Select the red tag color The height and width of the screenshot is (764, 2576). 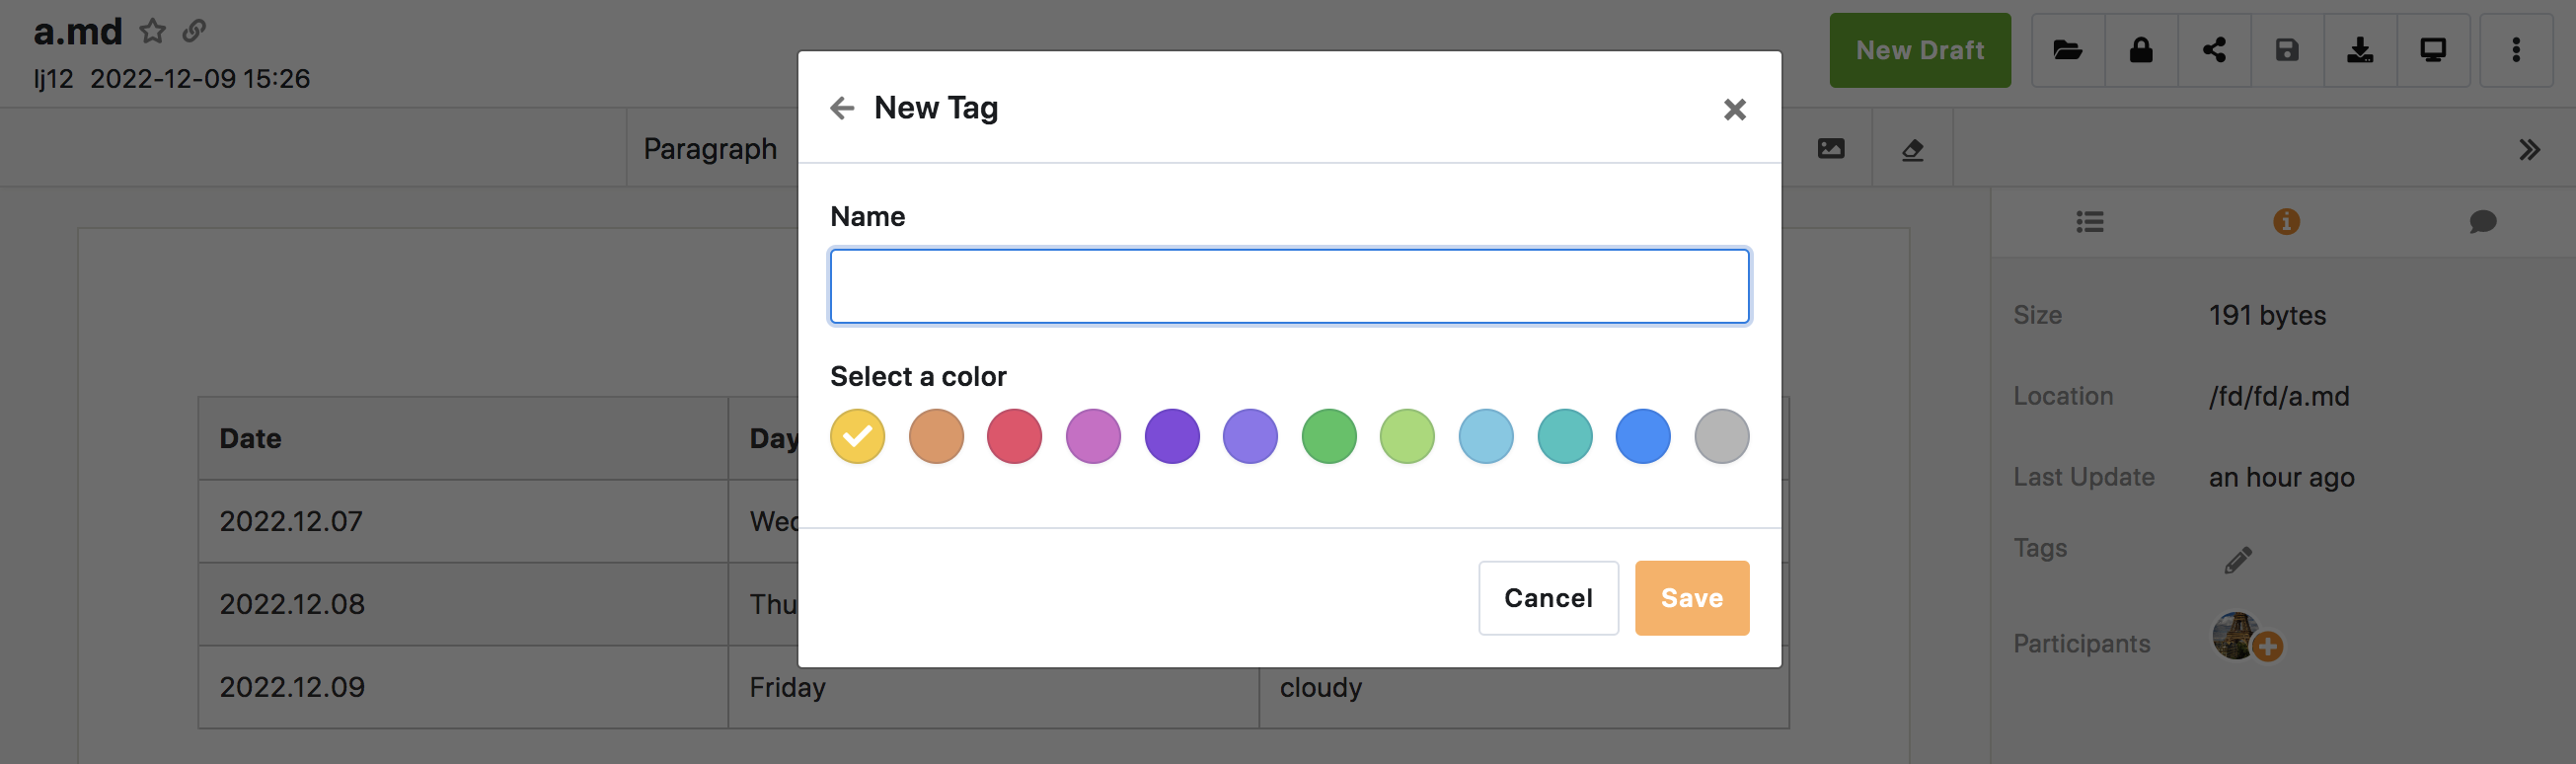tap(1014, 436)
